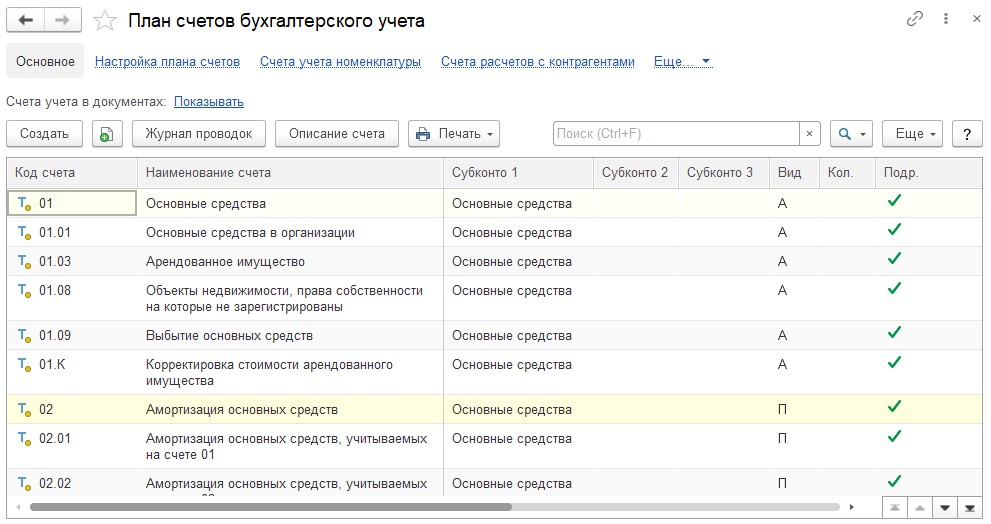Toggle Подр. checkmark for account 01.08
This screenshot has width=991, height=524.
pos(894,289)
